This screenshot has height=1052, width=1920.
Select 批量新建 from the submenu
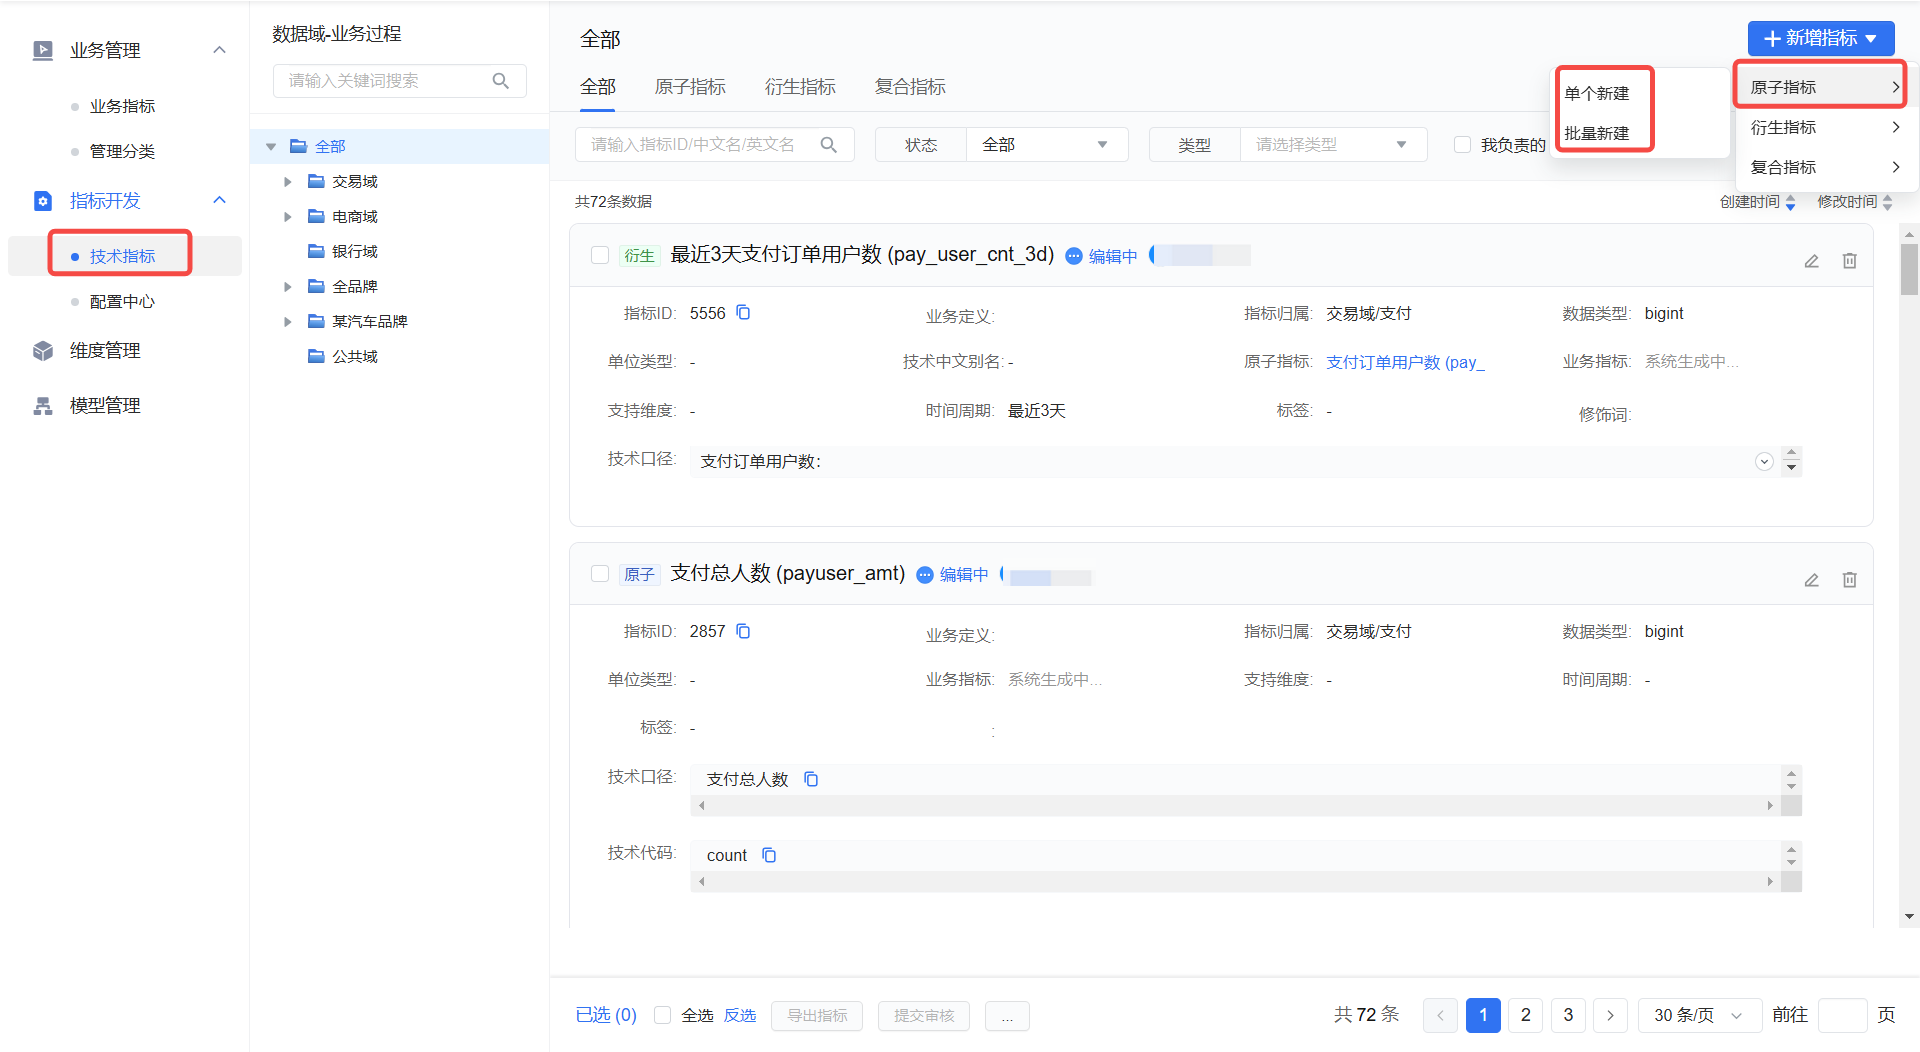[x=1597, y=133]
